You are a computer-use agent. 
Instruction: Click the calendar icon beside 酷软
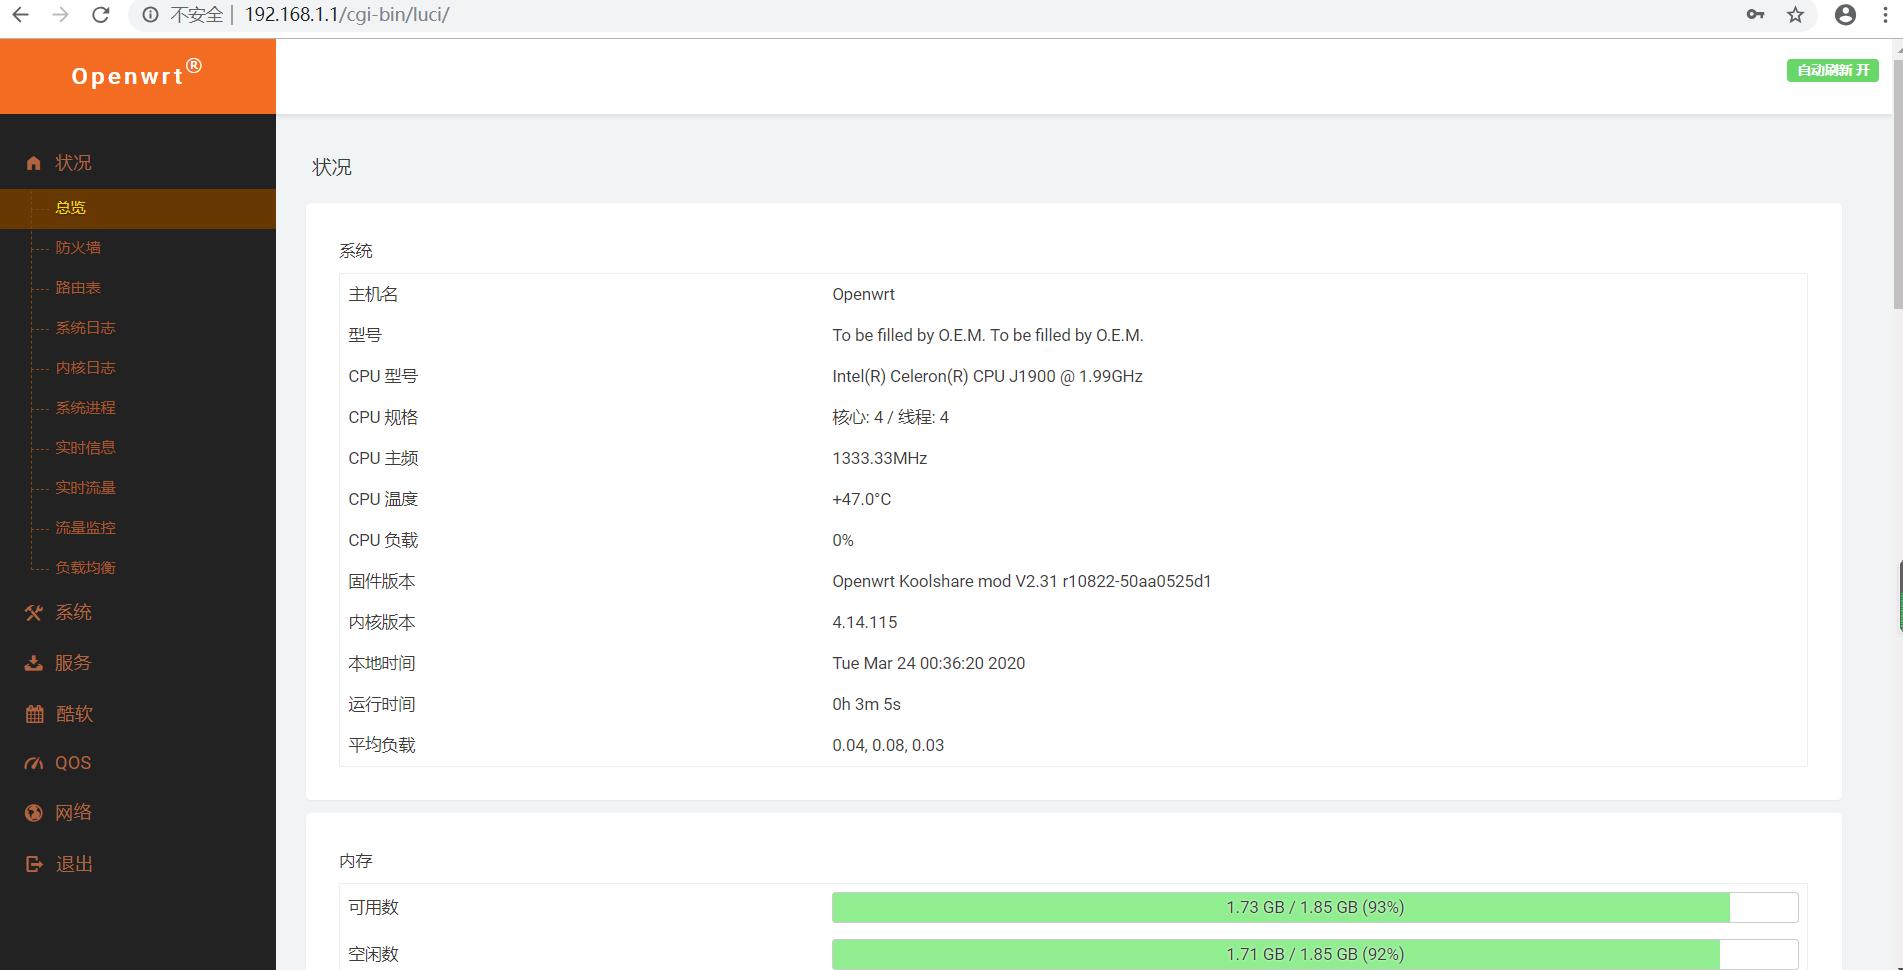click(34, 714)
